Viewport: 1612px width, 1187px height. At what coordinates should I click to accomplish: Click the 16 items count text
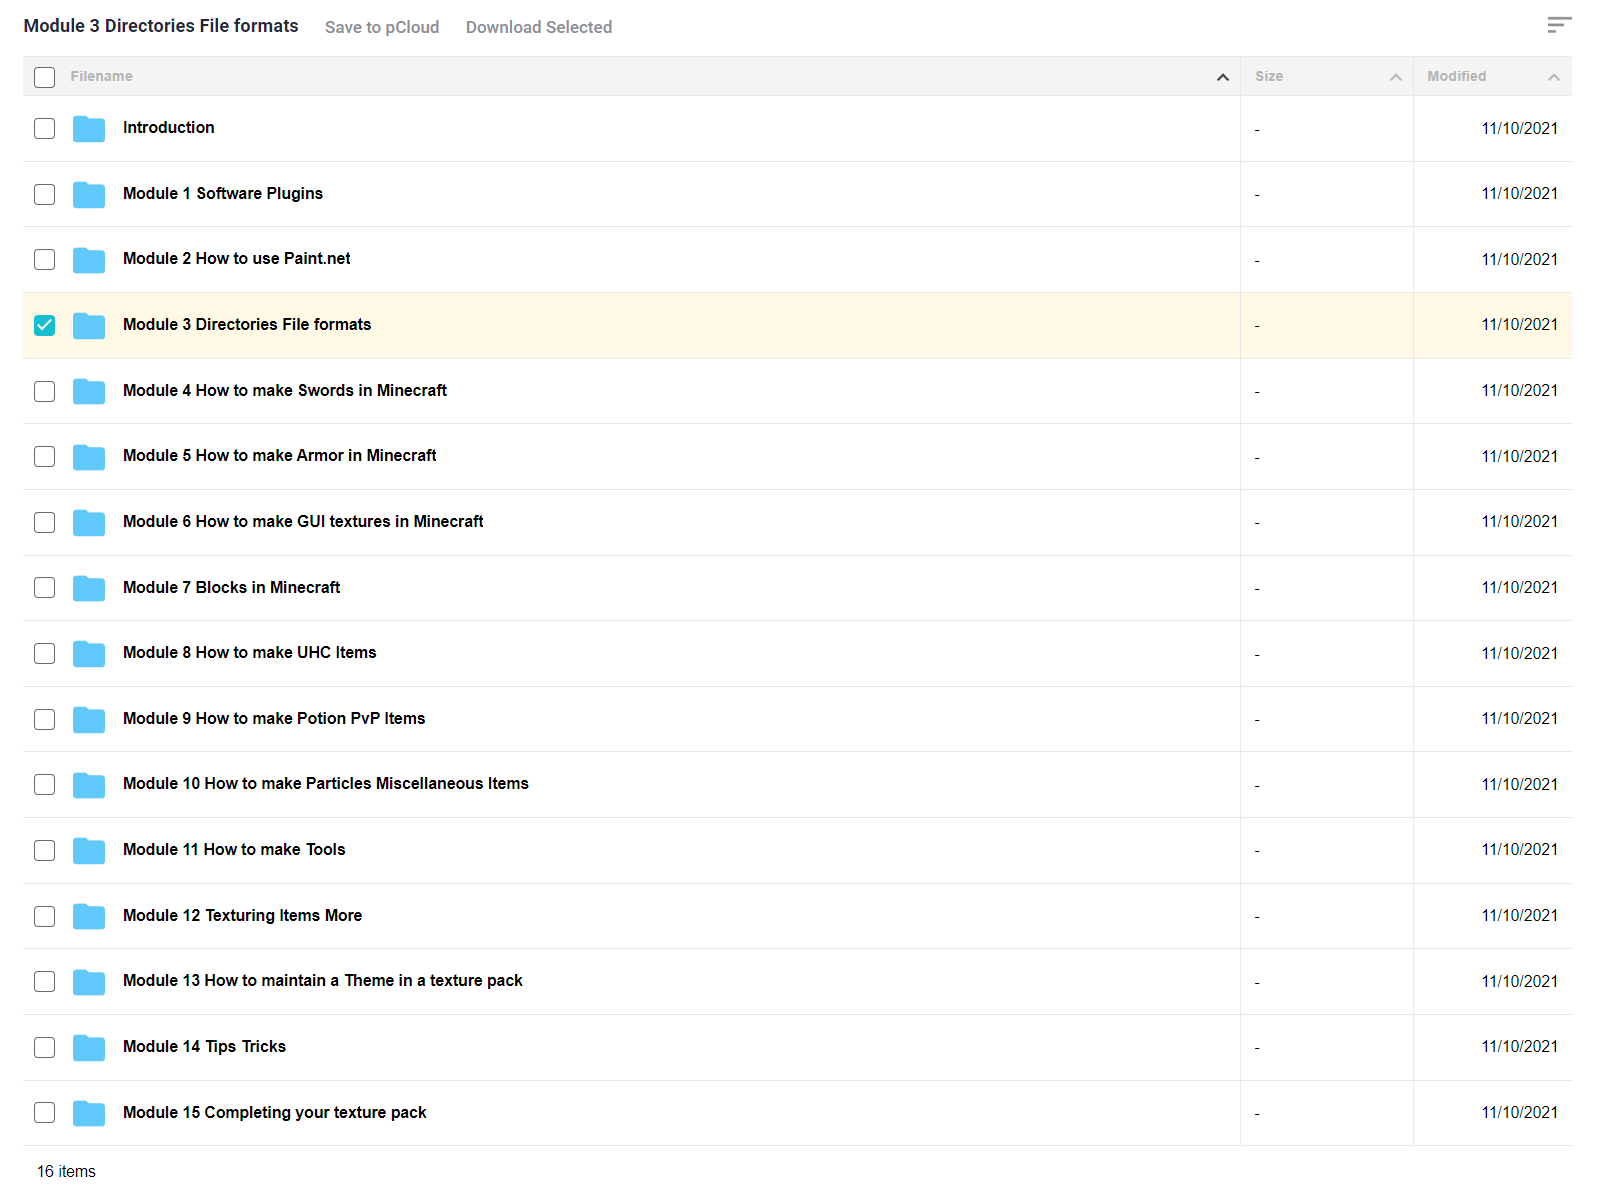coord(67,1171)
